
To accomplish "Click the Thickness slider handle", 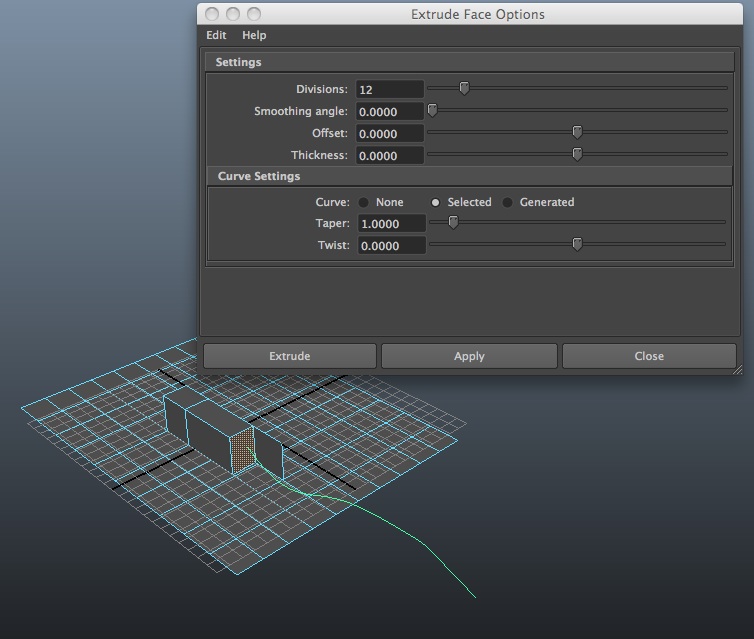I will (577, 154).
